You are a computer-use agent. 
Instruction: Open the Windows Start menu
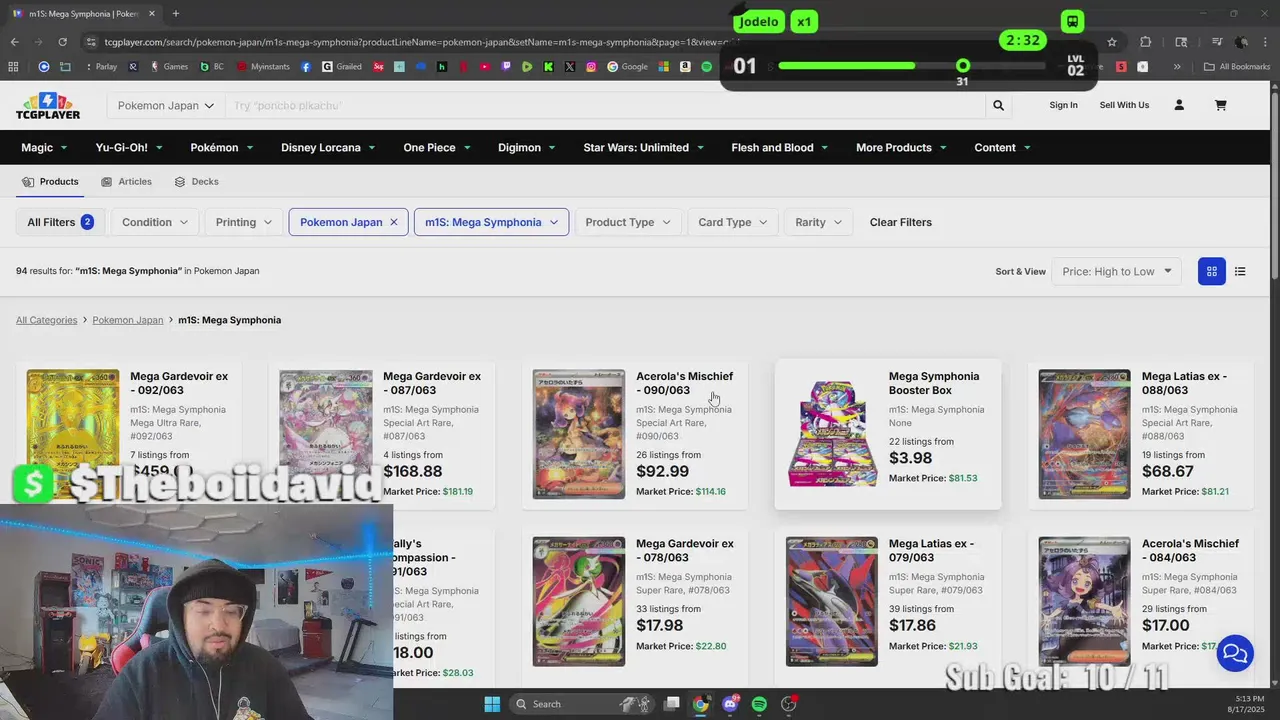coord(492,704)
